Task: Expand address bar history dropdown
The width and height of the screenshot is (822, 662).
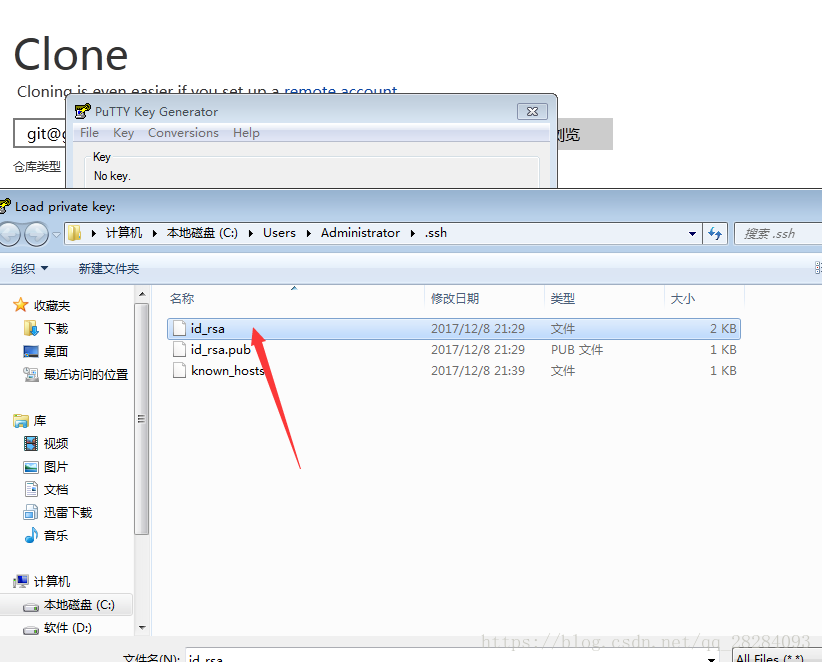Action: [x=693, y=233]
